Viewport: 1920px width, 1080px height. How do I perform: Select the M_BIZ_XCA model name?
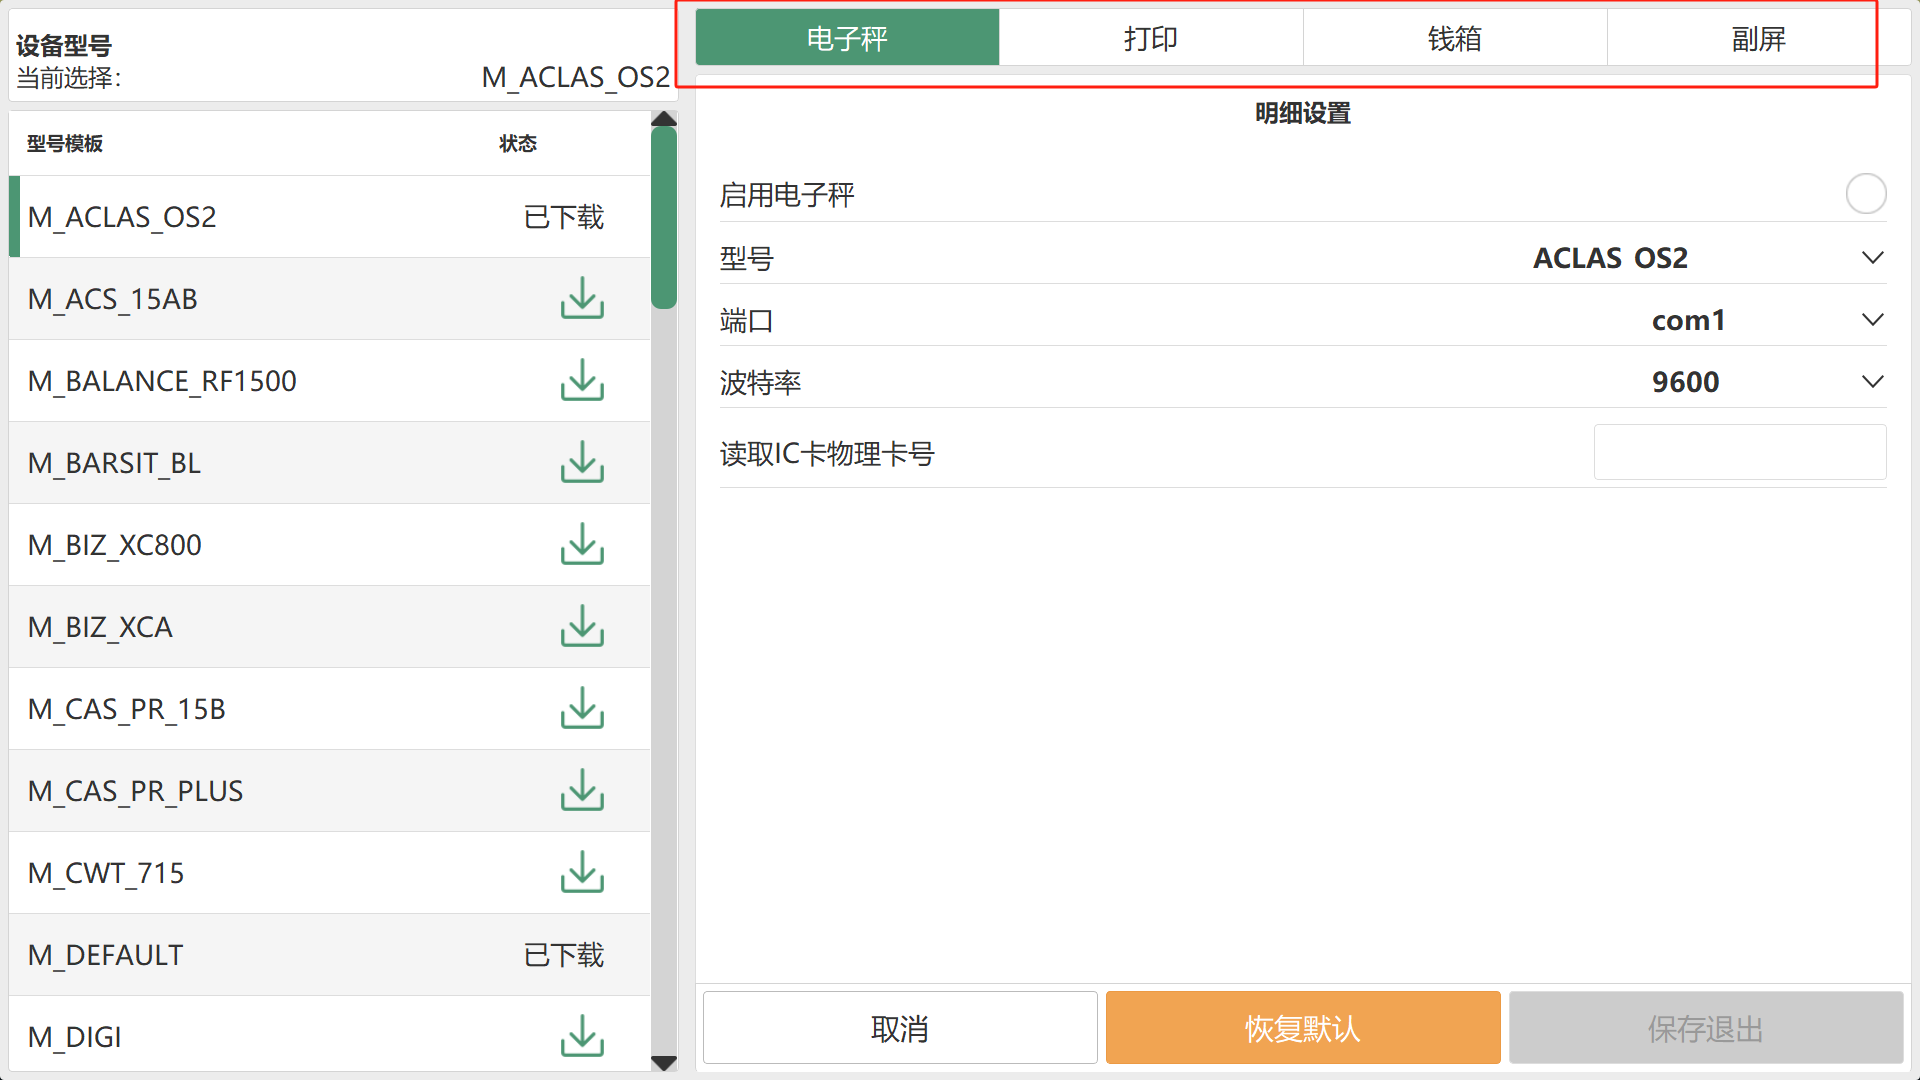click(x=100, y=627)
